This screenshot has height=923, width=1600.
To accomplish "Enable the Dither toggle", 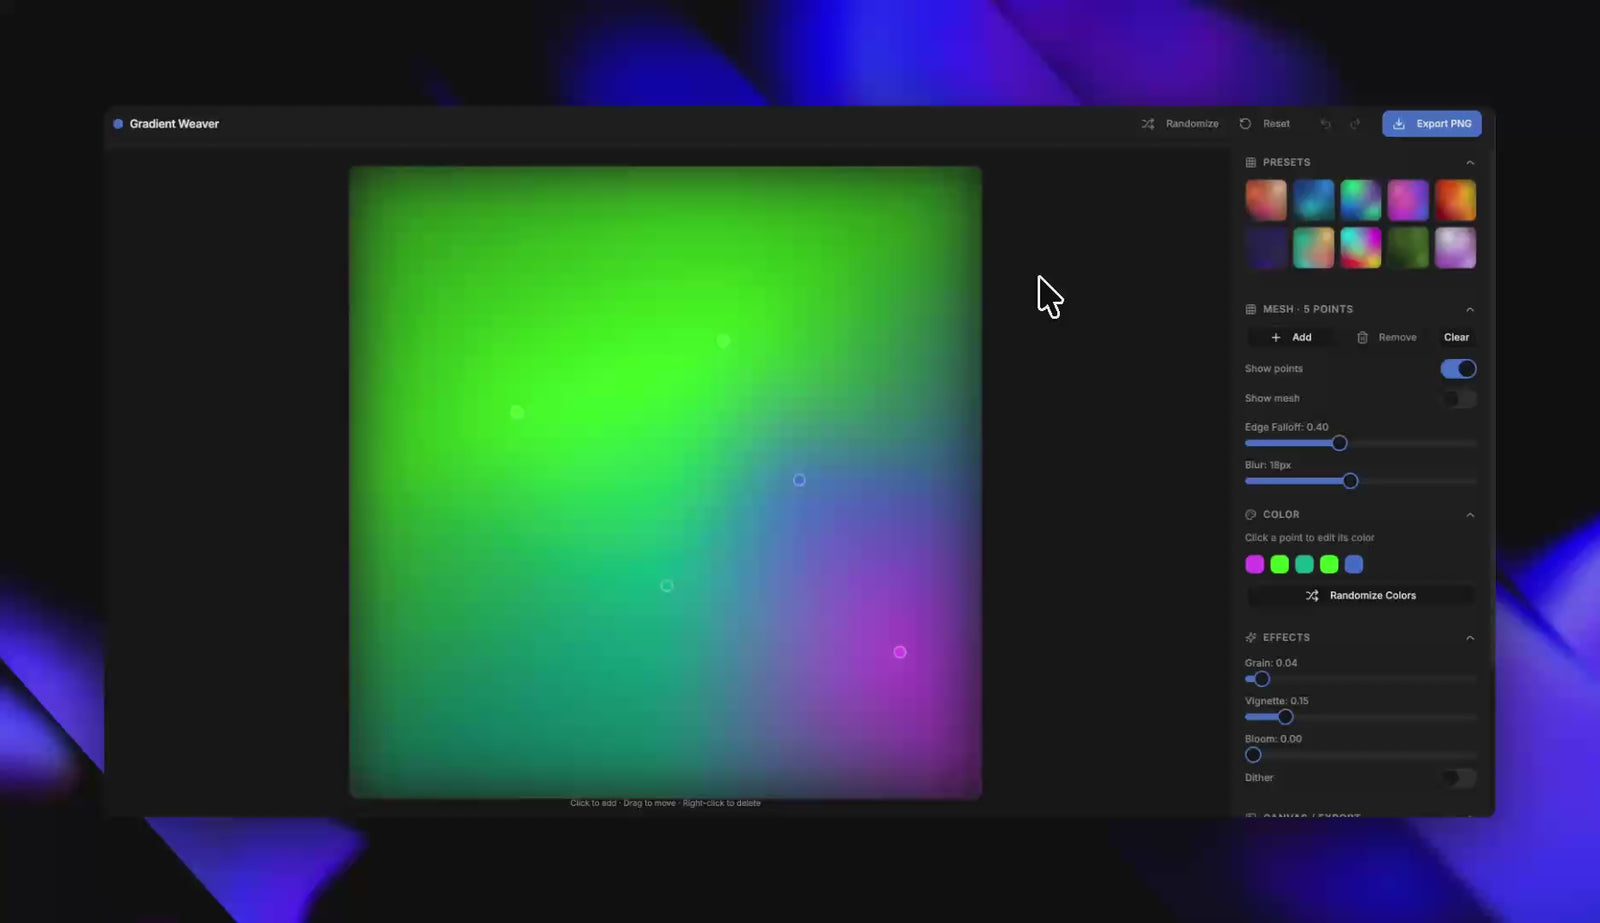I will 1458,778.
